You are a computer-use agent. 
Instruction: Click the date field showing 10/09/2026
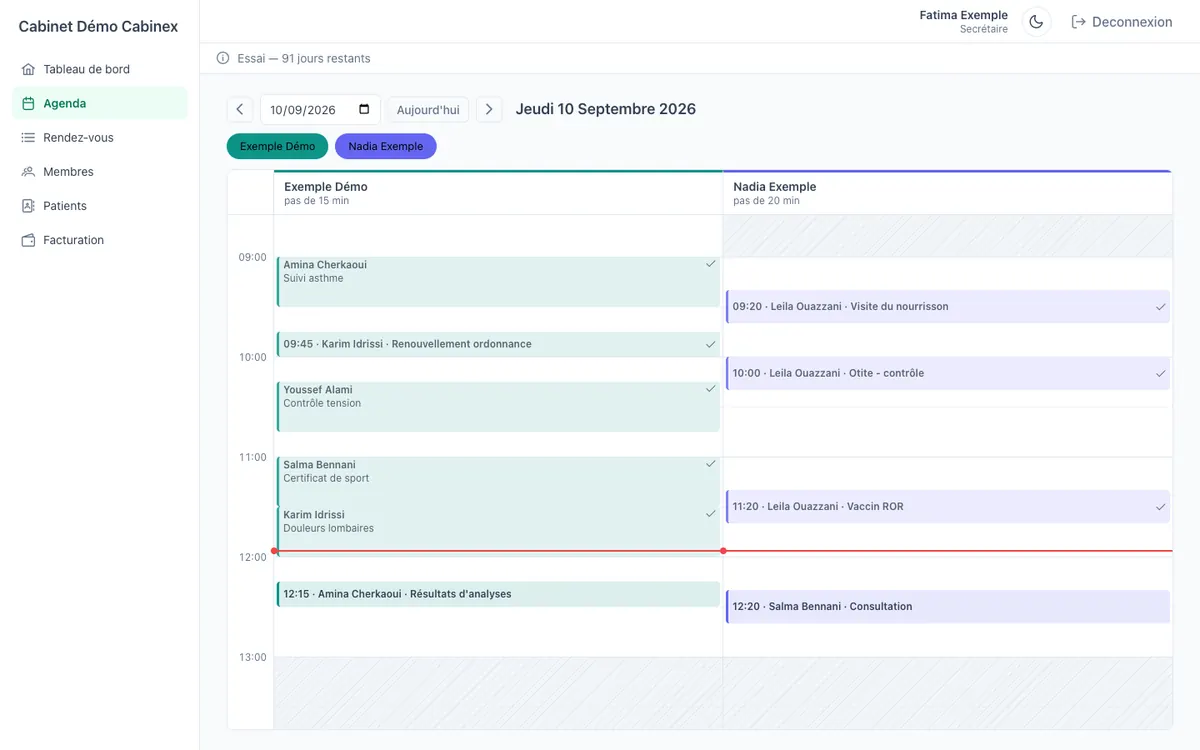(320, 109)
